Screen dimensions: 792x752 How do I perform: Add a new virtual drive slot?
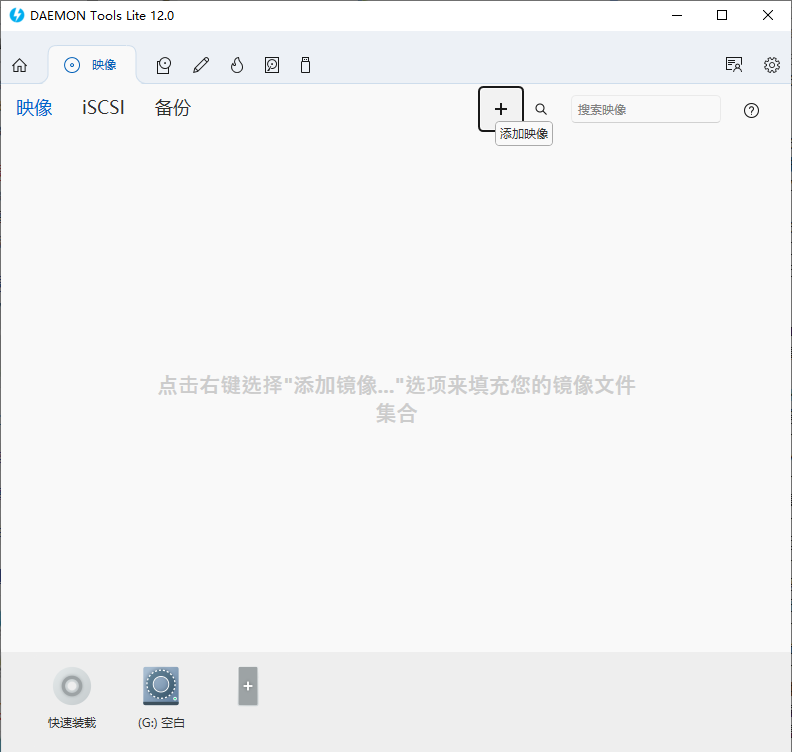[248, 686]
